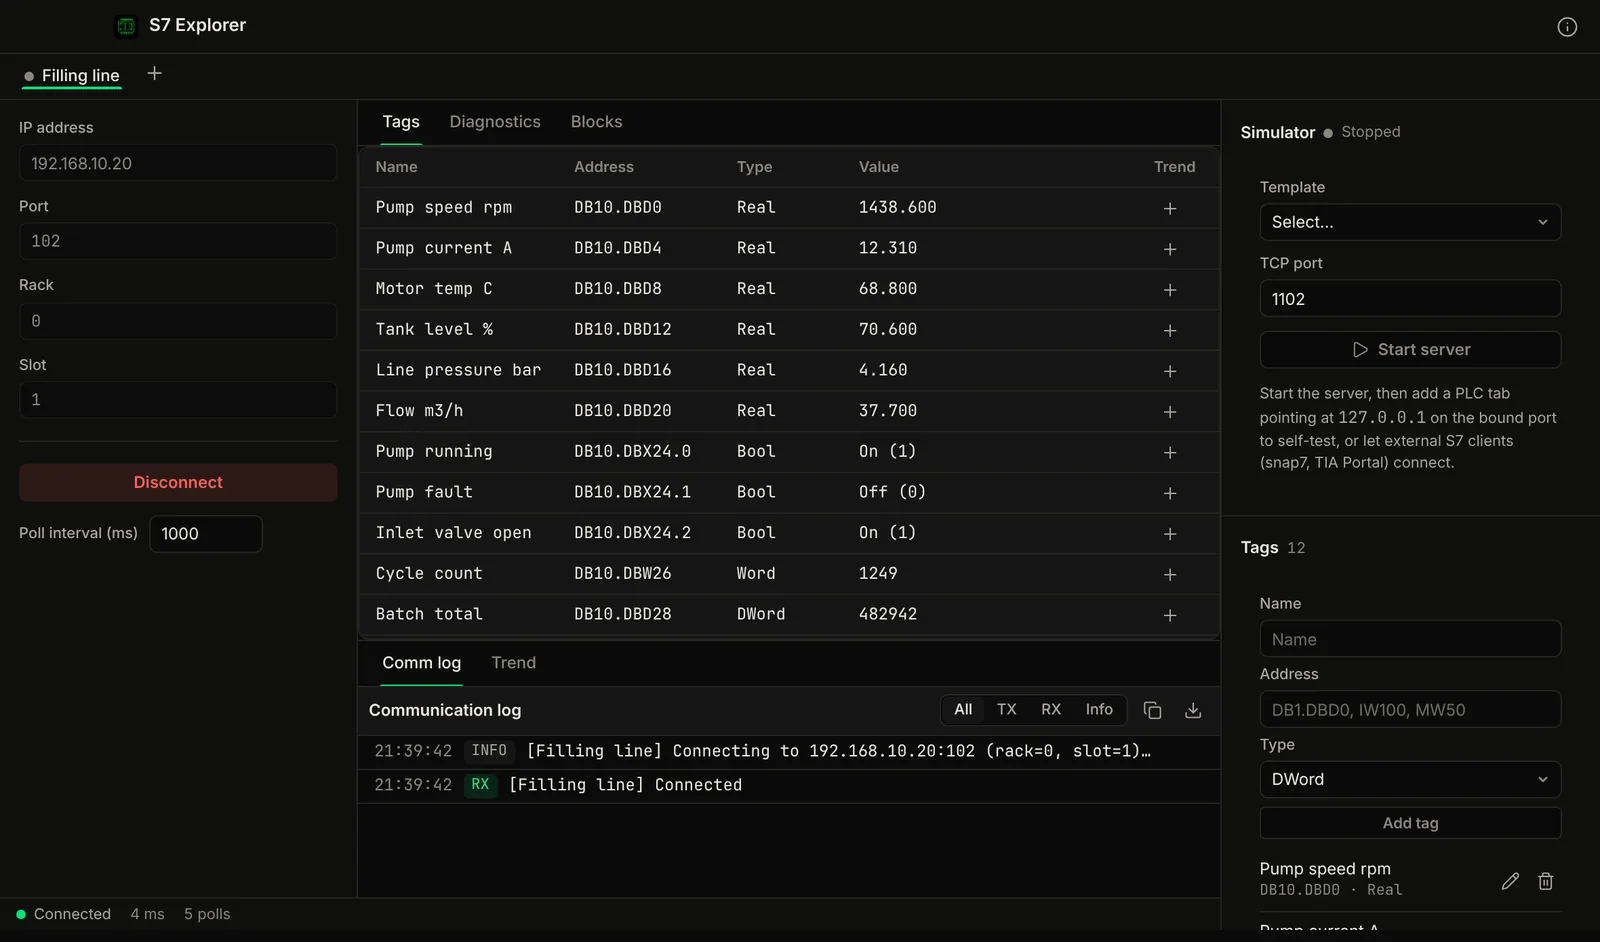The width and height of the screenshot is (1600, 942).
Task: Open the tag Type dropdown showing DWord
Action: 1410,779
